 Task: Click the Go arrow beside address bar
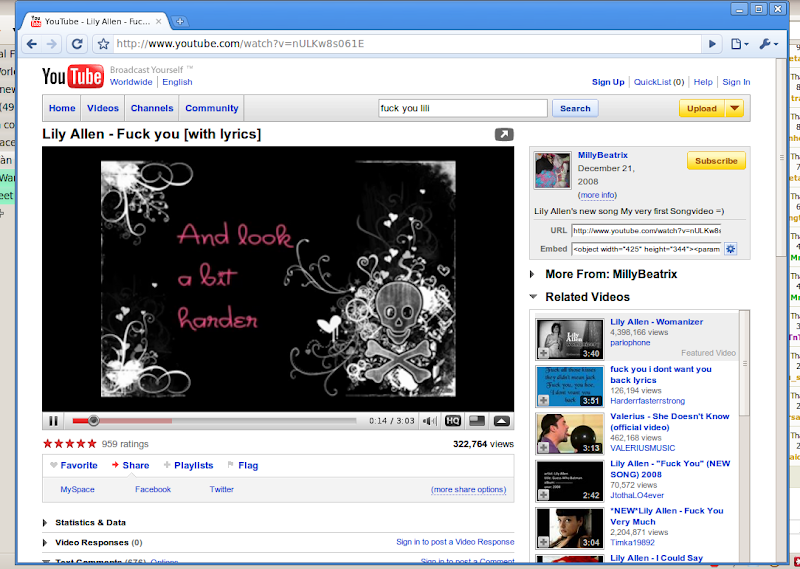click(712, 44)
